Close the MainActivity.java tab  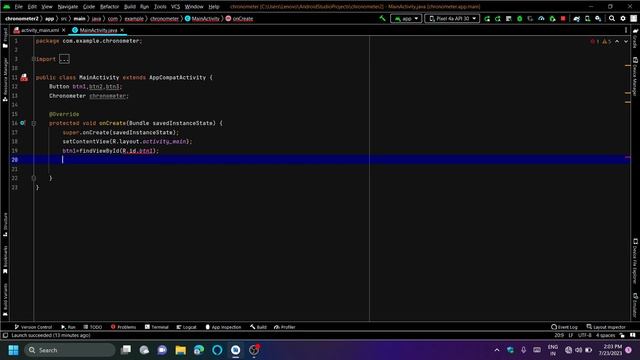(122, 30)
